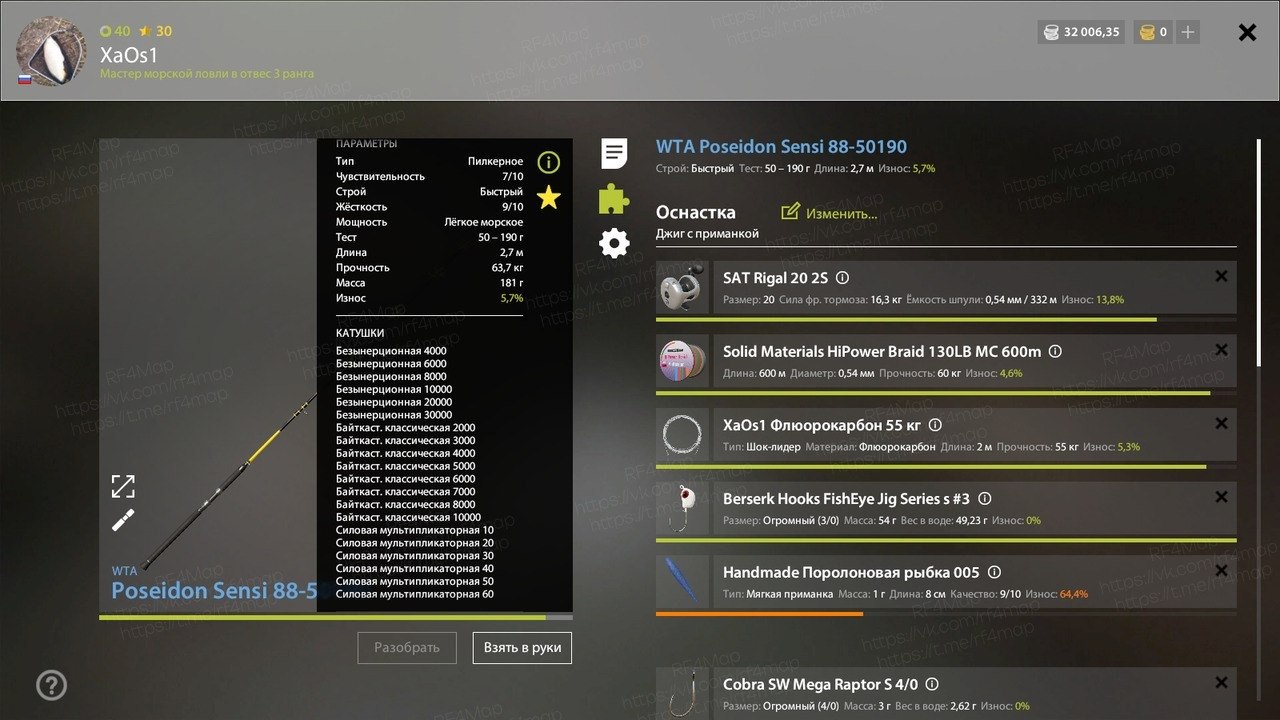Select Байткаст. классическая 2000 entry
This screenshot has width=1280, height=720.
tap(405, 428)
